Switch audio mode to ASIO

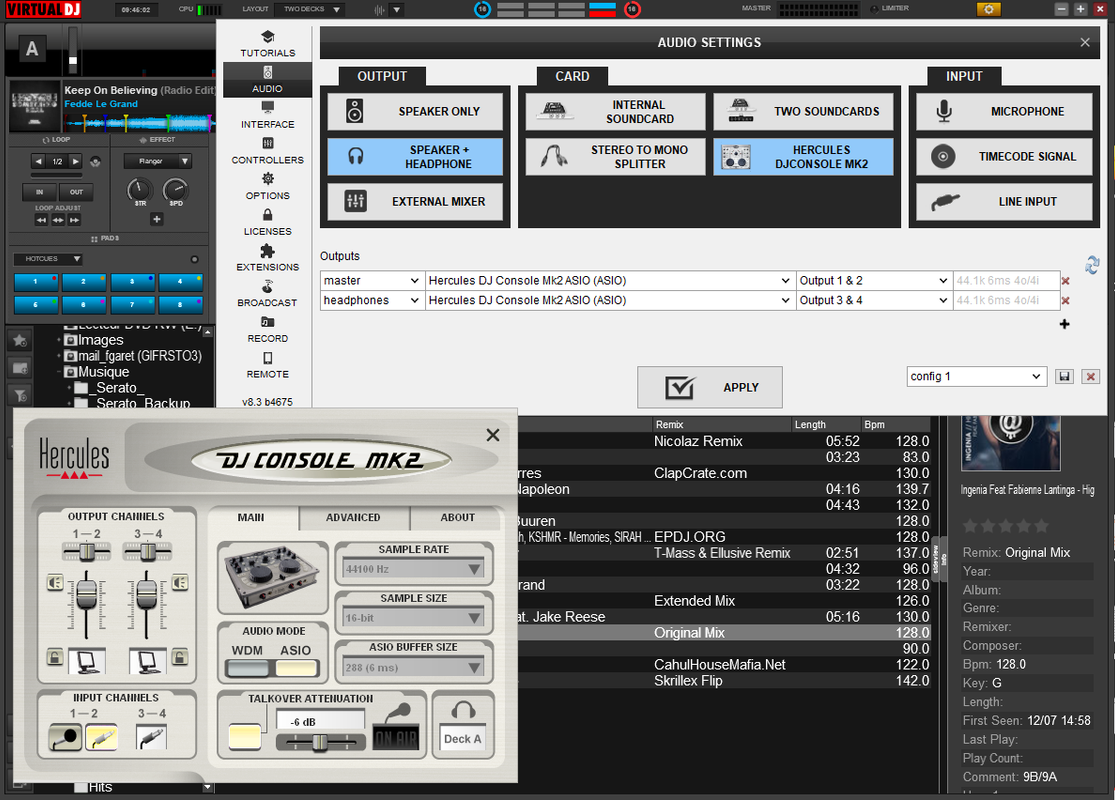[x=296, y=668]
